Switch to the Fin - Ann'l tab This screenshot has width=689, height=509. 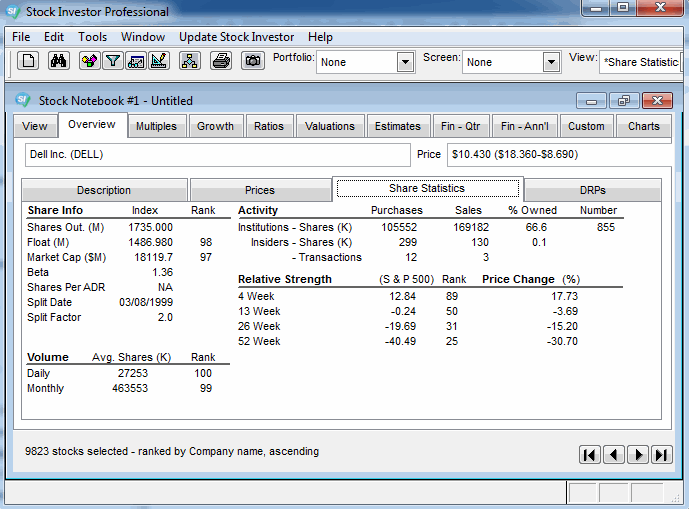pos(525,126)
